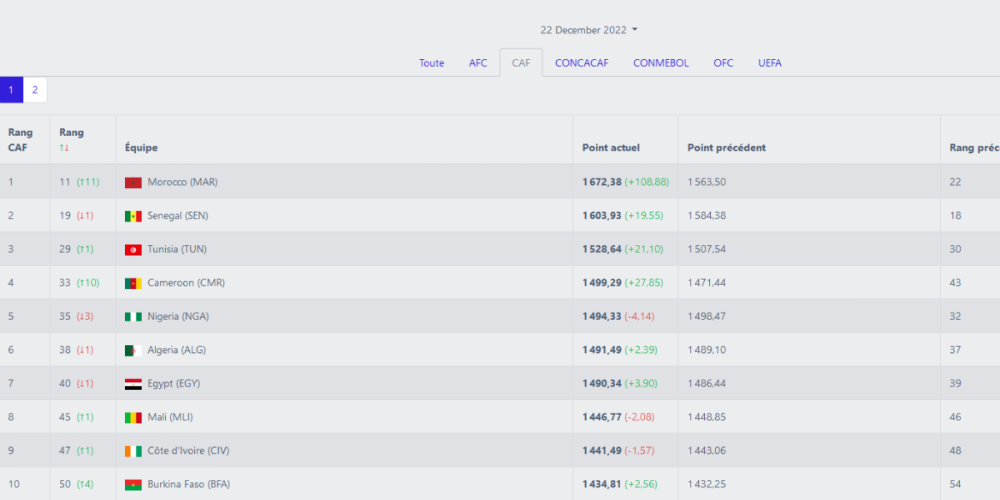1000x500 pixels.
Task: Click the Burkina Faso flag icon
Action: [x=133, y=484]
